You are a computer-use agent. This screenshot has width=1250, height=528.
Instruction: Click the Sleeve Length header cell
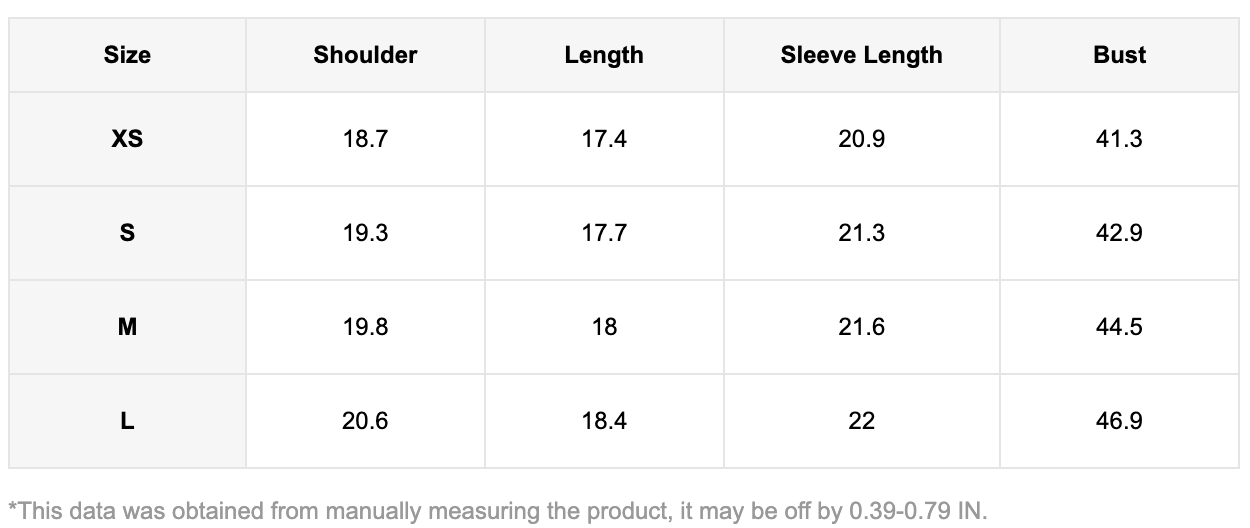point(861,55)
